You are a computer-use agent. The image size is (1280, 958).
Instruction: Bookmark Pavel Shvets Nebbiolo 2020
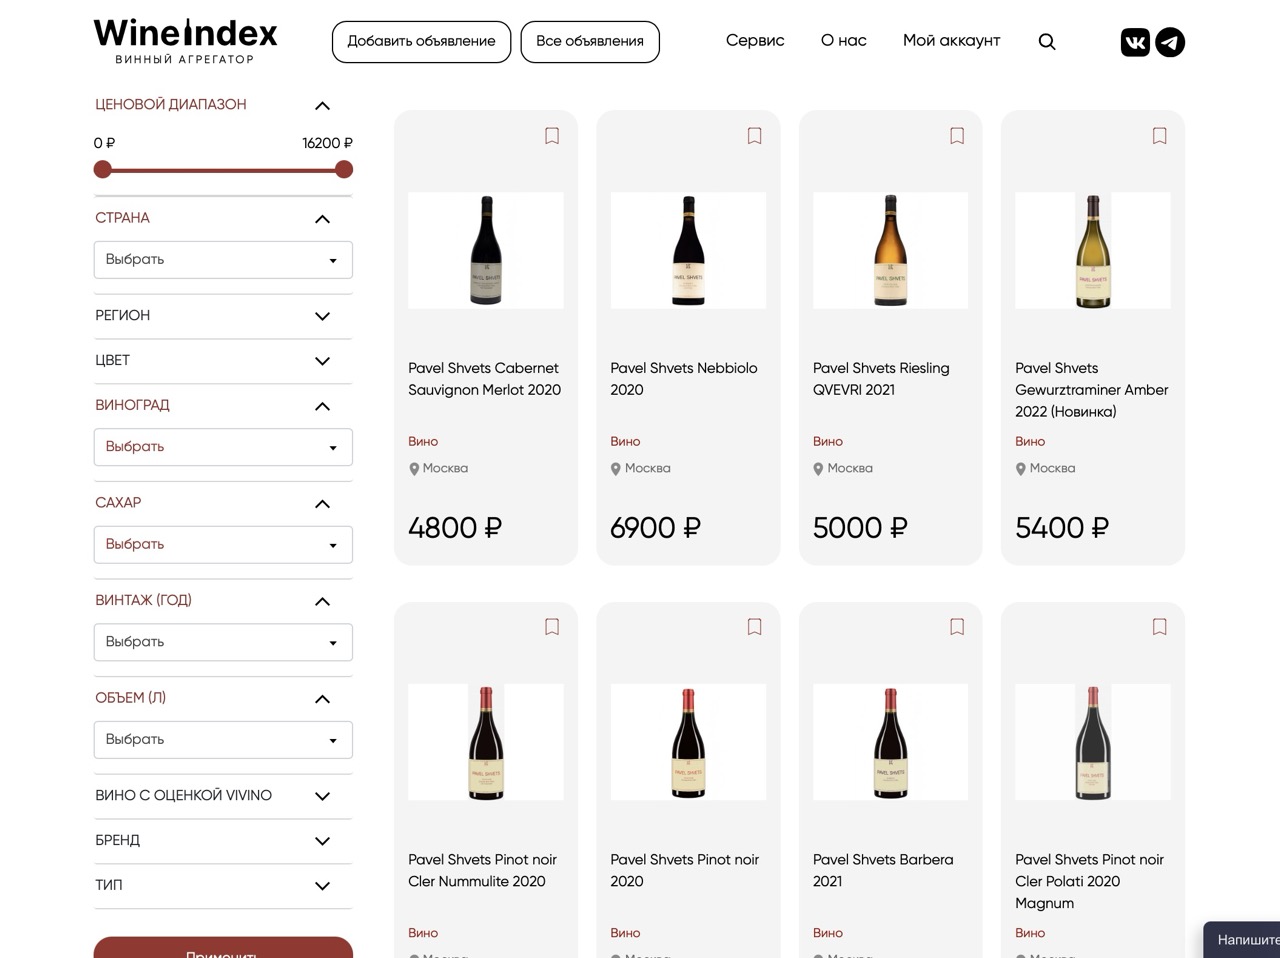tap(755, 136)
